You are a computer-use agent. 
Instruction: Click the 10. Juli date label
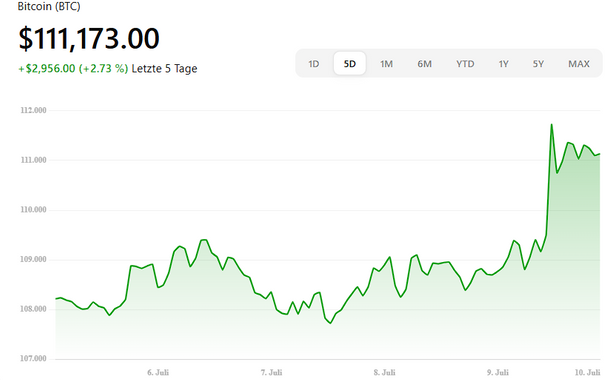587,373
